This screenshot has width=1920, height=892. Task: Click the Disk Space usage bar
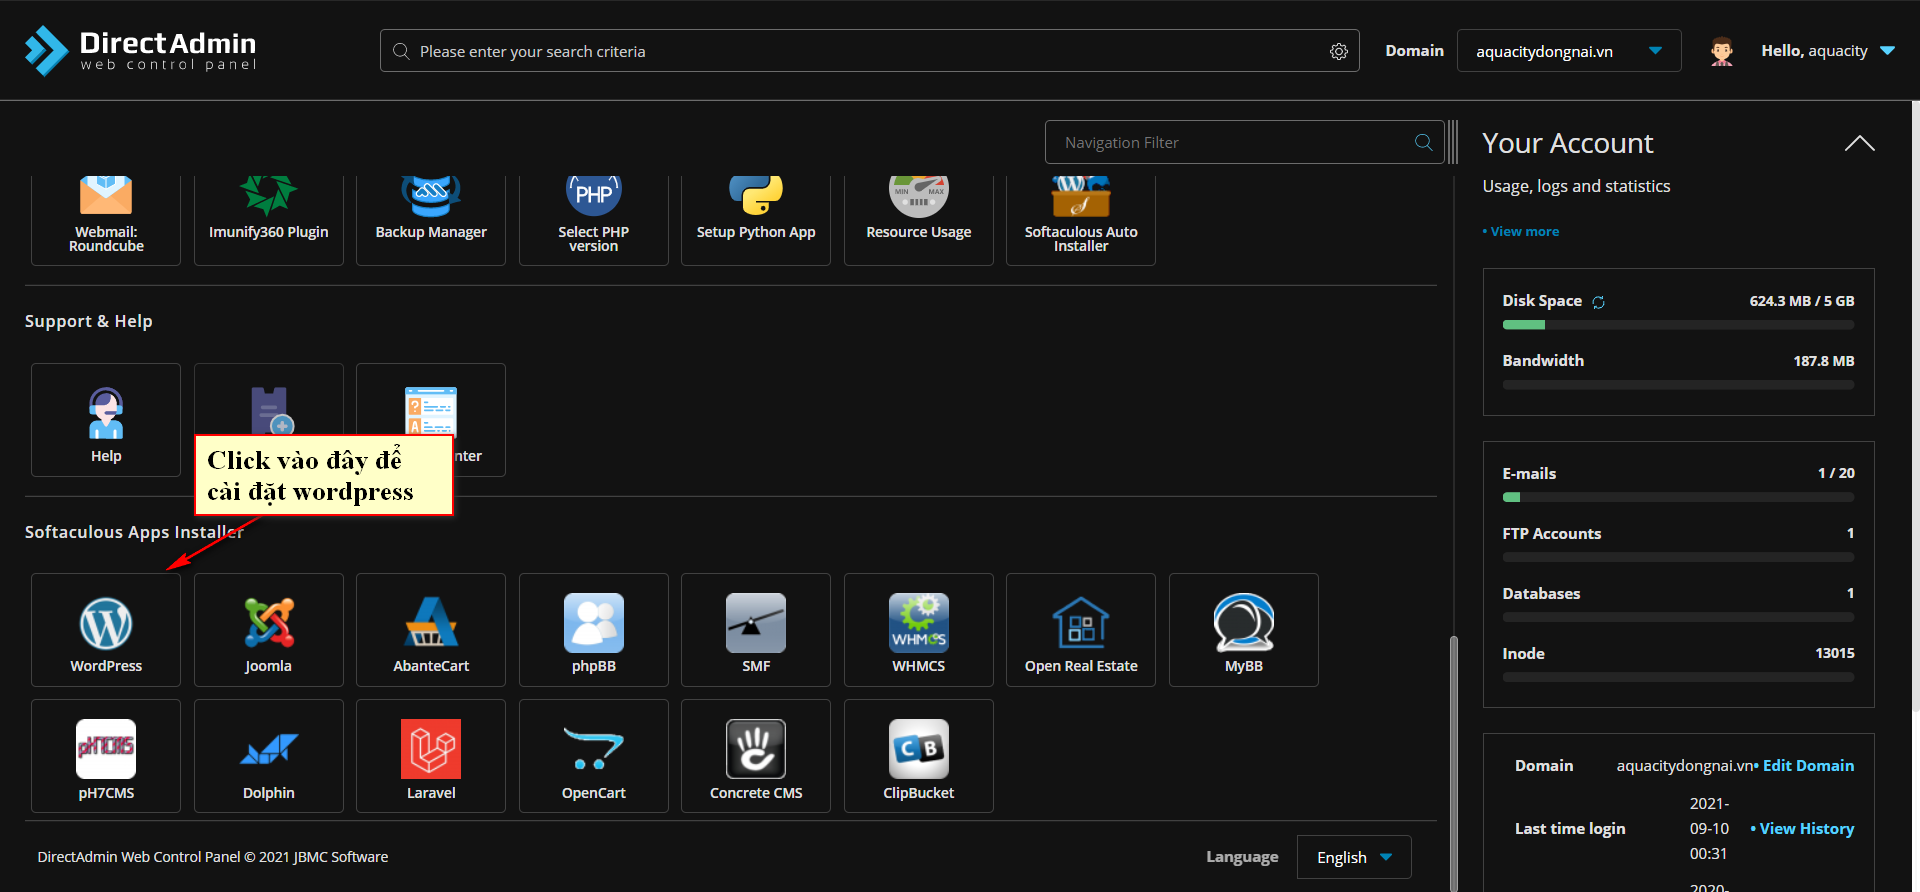1678,325
